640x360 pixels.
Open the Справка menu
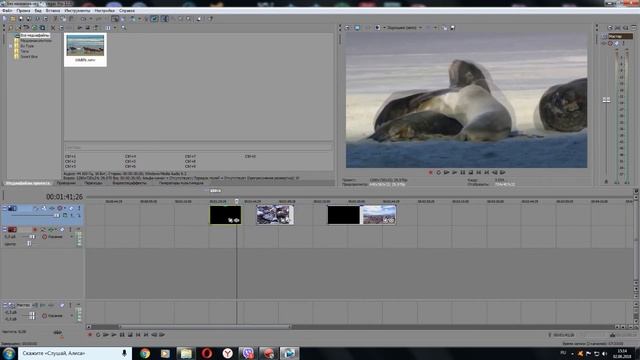[x=127, y=11]
